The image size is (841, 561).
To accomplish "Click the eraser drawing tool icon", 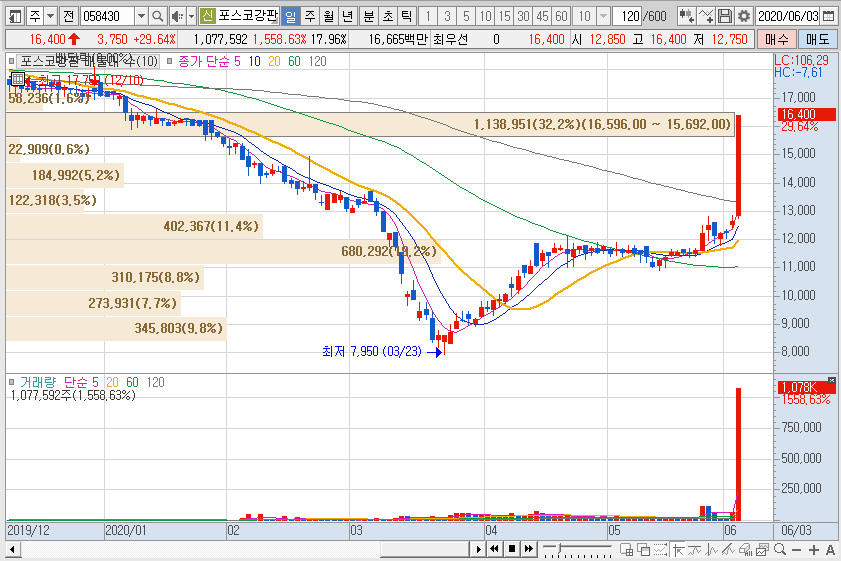I will coord(746,549).
